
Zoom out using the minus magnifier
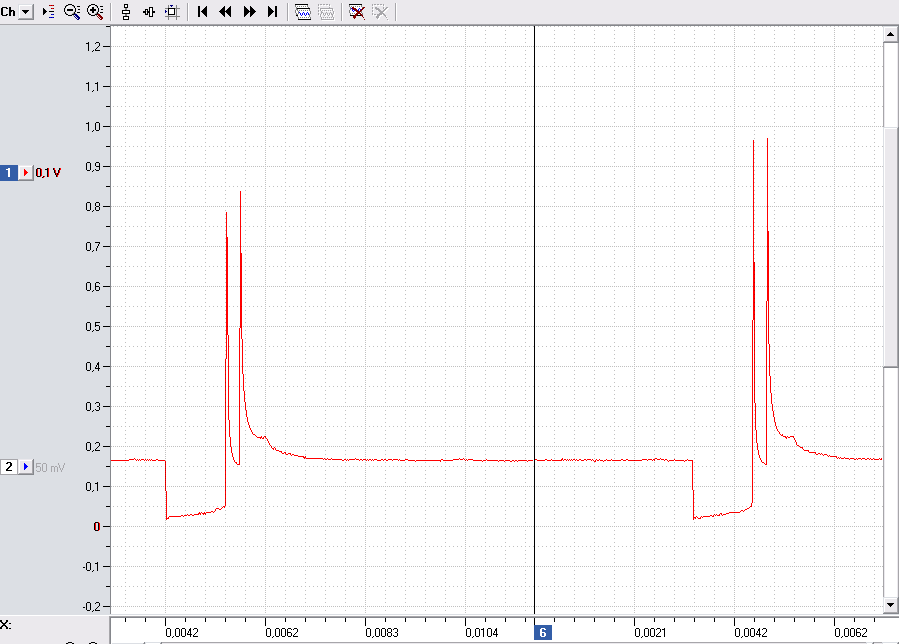[x=72, y=11]
